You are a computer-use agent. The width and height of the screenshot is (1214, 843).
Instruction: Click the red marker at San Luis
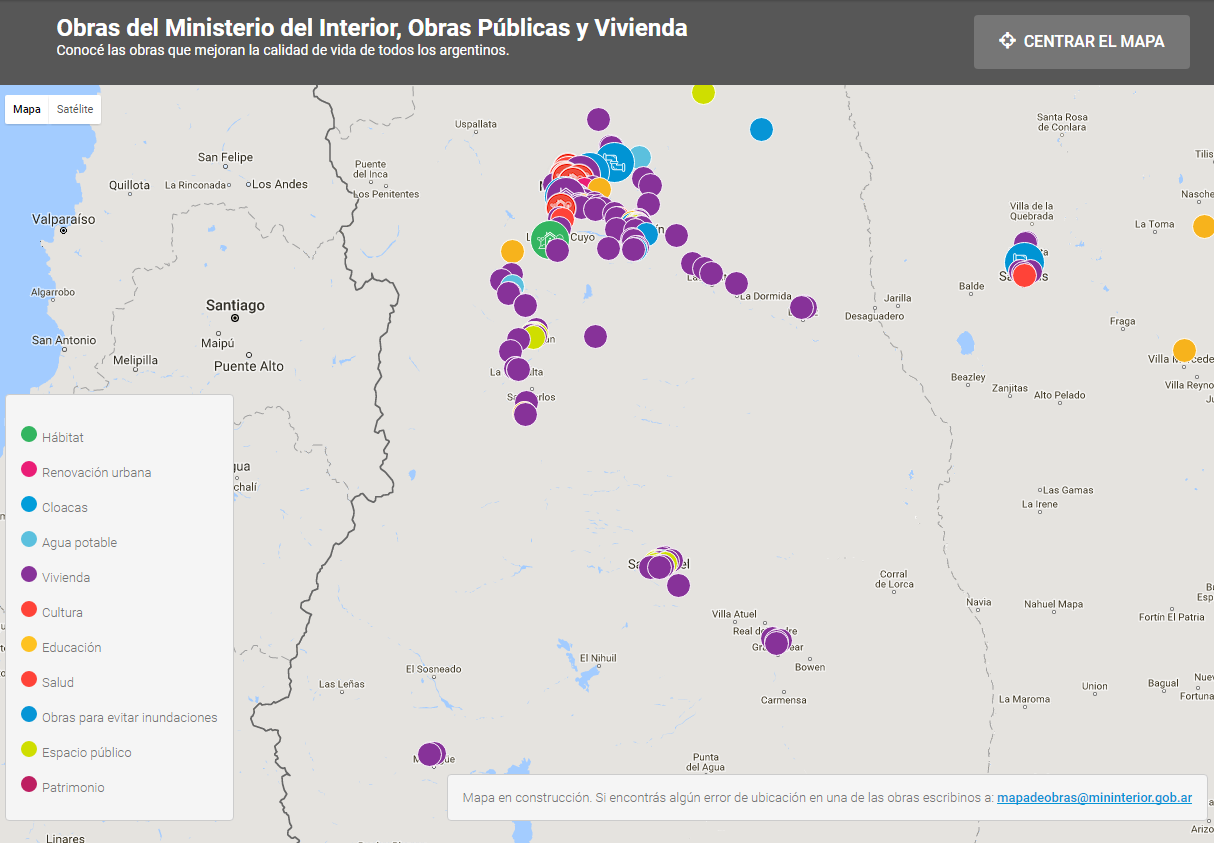[1024, 275]
